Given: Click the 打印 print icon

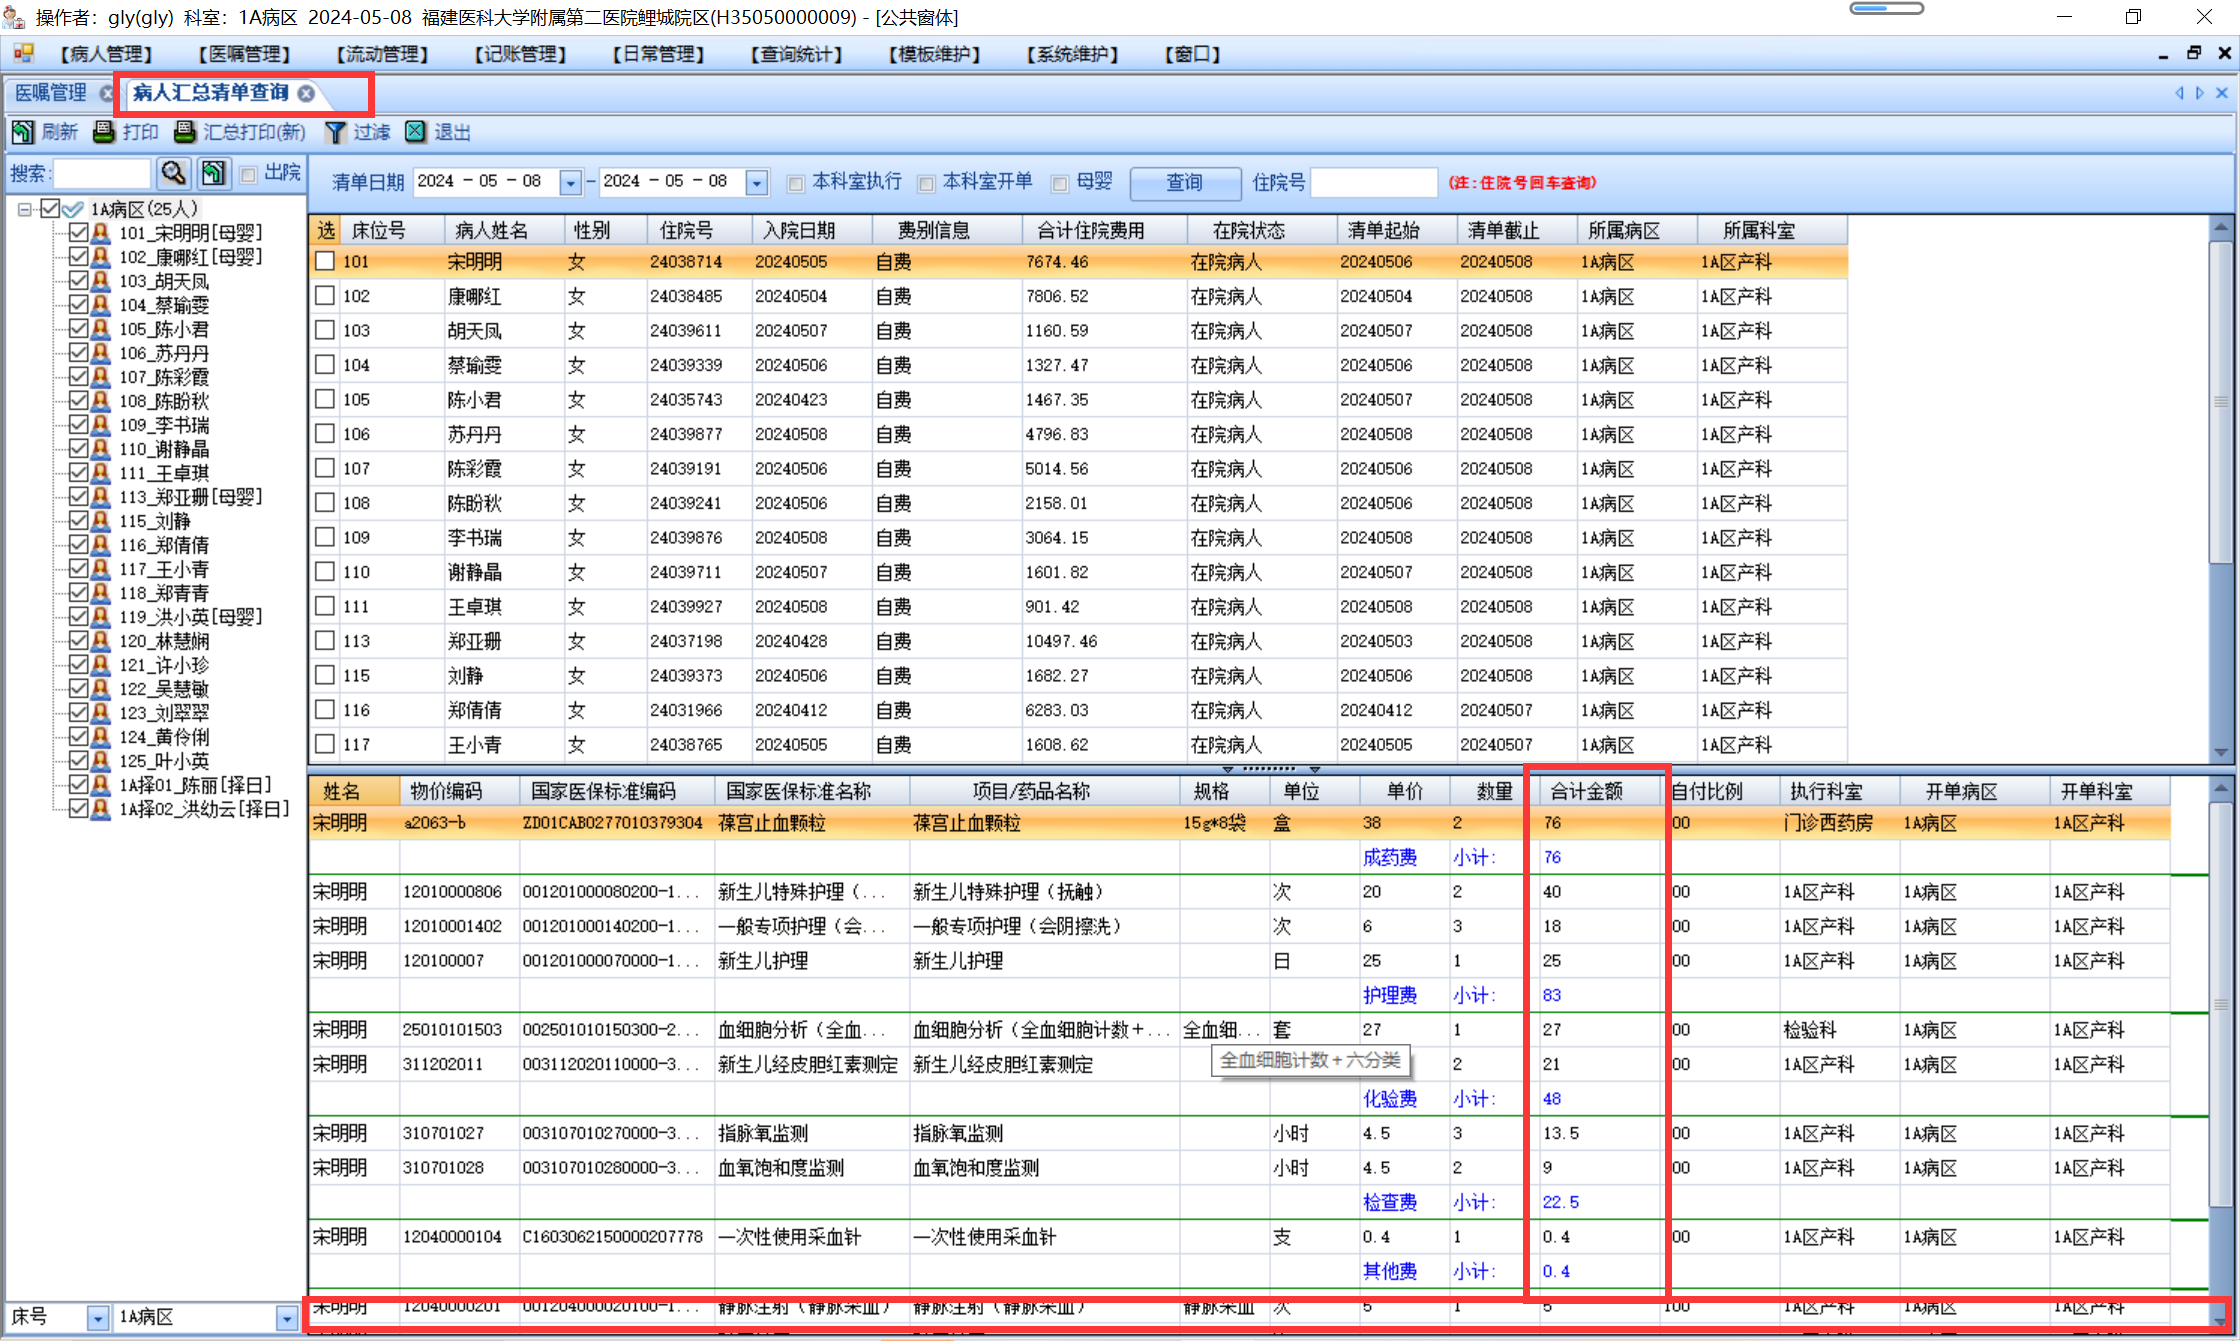Looking at the screenshot, I should (104, 132).
